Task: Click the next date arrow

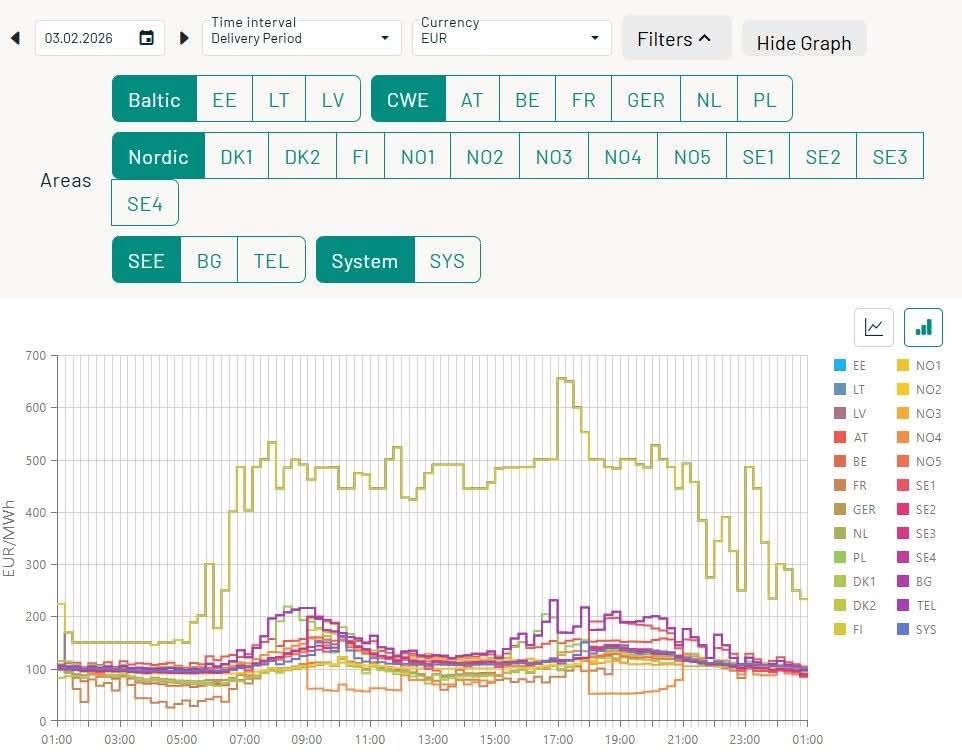Action: point(184,39)
